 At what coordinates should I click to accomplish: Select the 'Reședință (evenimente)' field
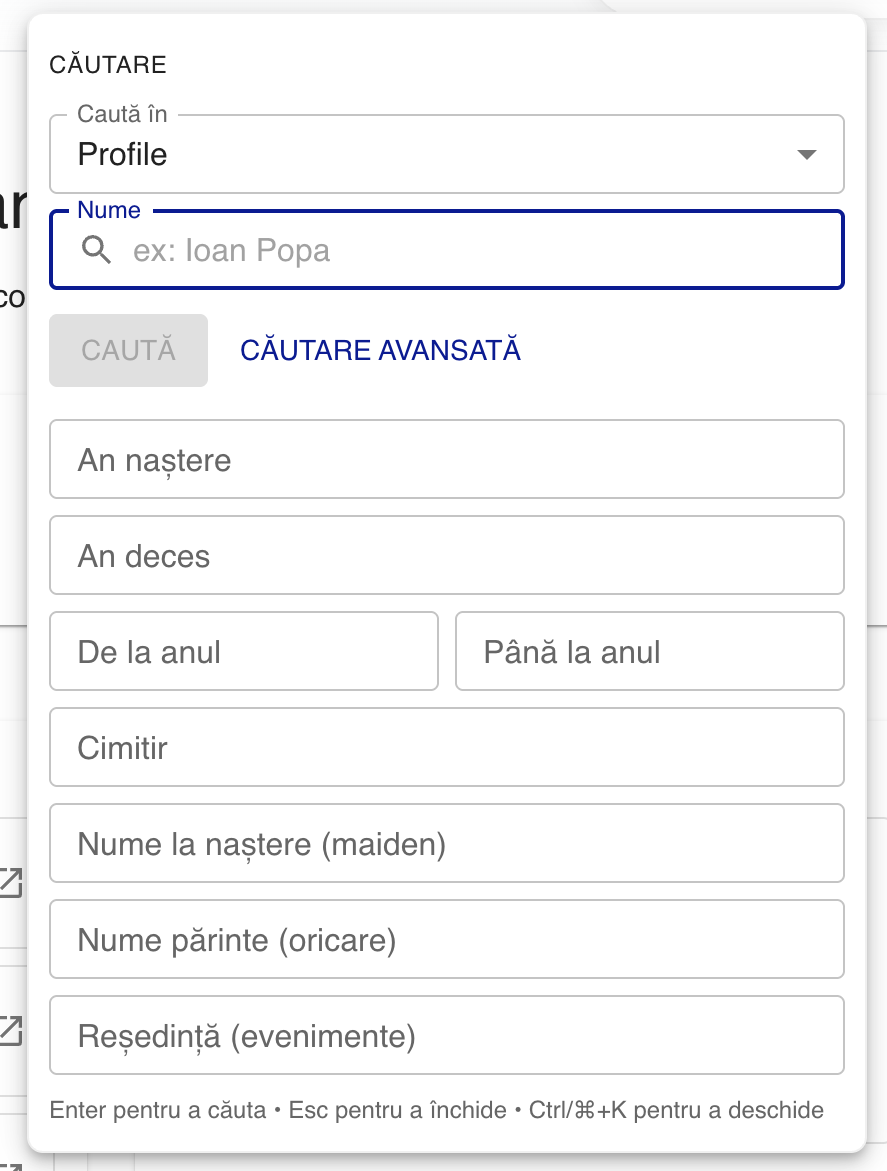click(446, 1035)
